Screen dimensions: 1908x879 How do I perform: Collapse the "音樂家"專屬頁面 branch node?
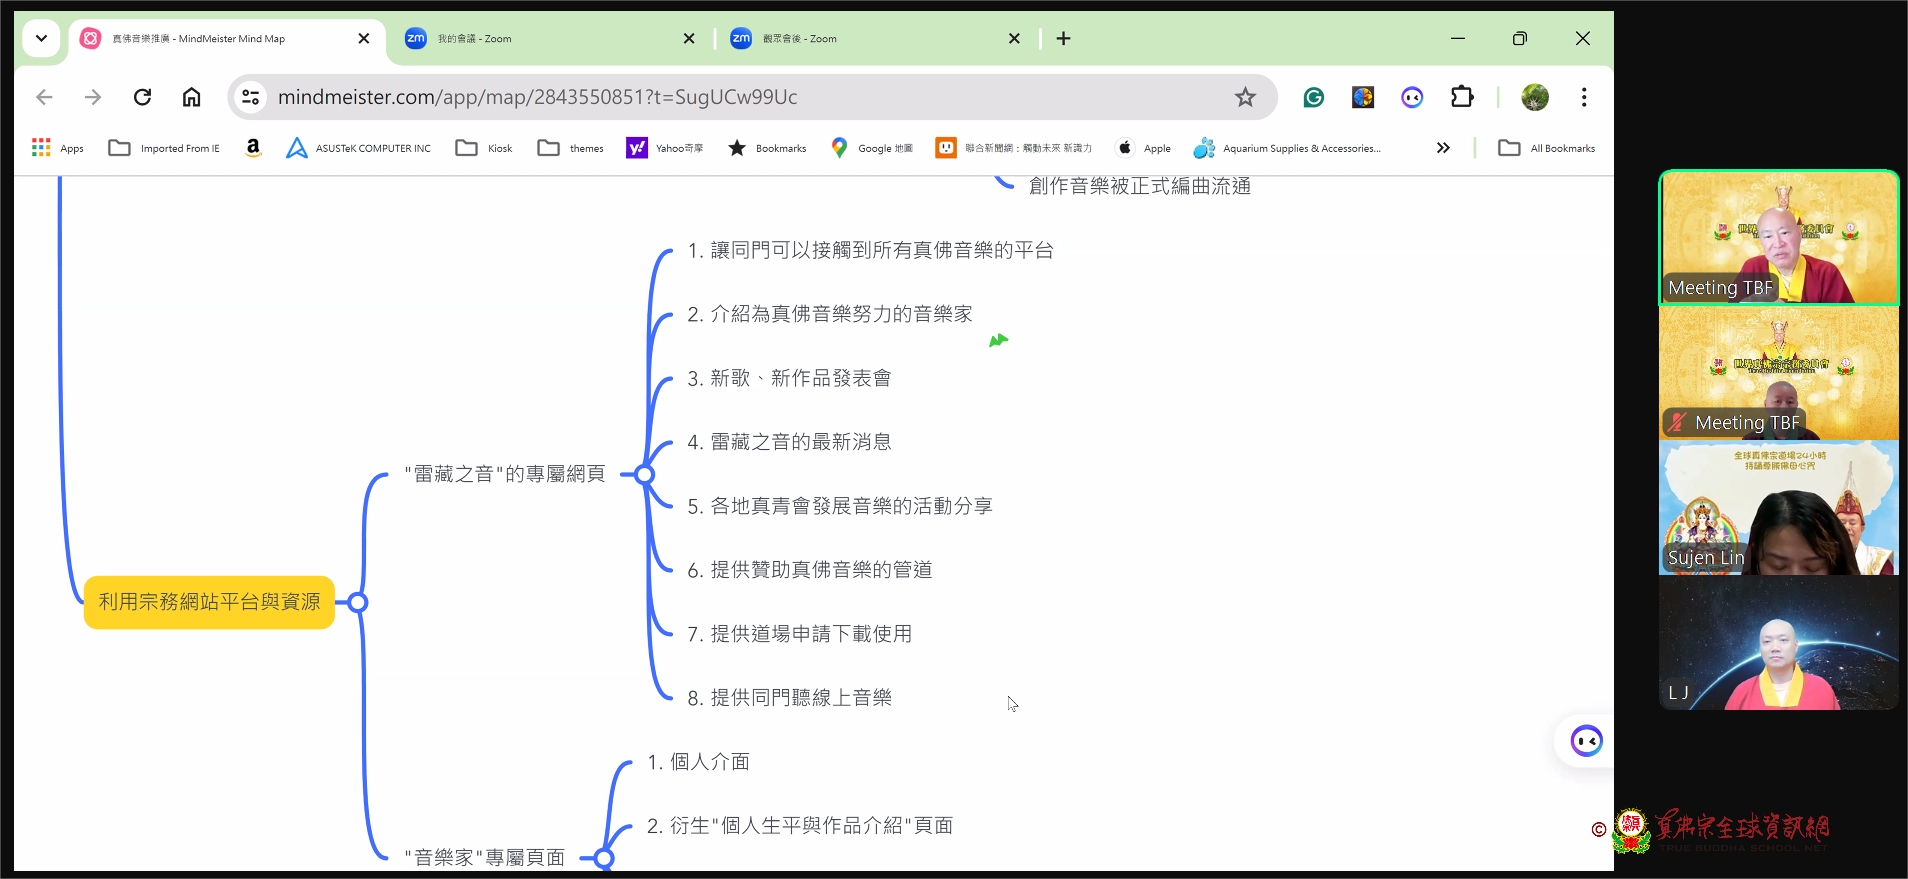(603, 858)
